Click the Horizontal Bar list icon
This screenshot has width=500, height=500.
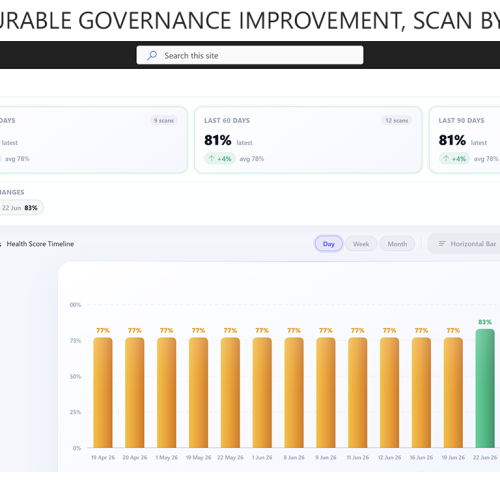pyautogui.click(x=442, y=244)
